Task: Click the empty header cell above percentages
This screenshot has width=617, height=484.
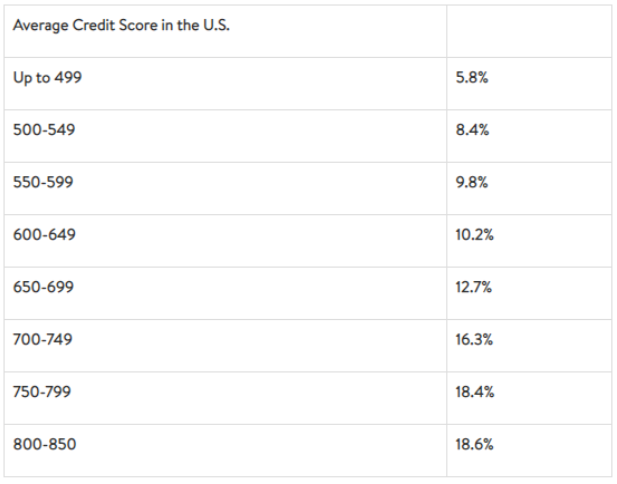Action: pos(529,31)
